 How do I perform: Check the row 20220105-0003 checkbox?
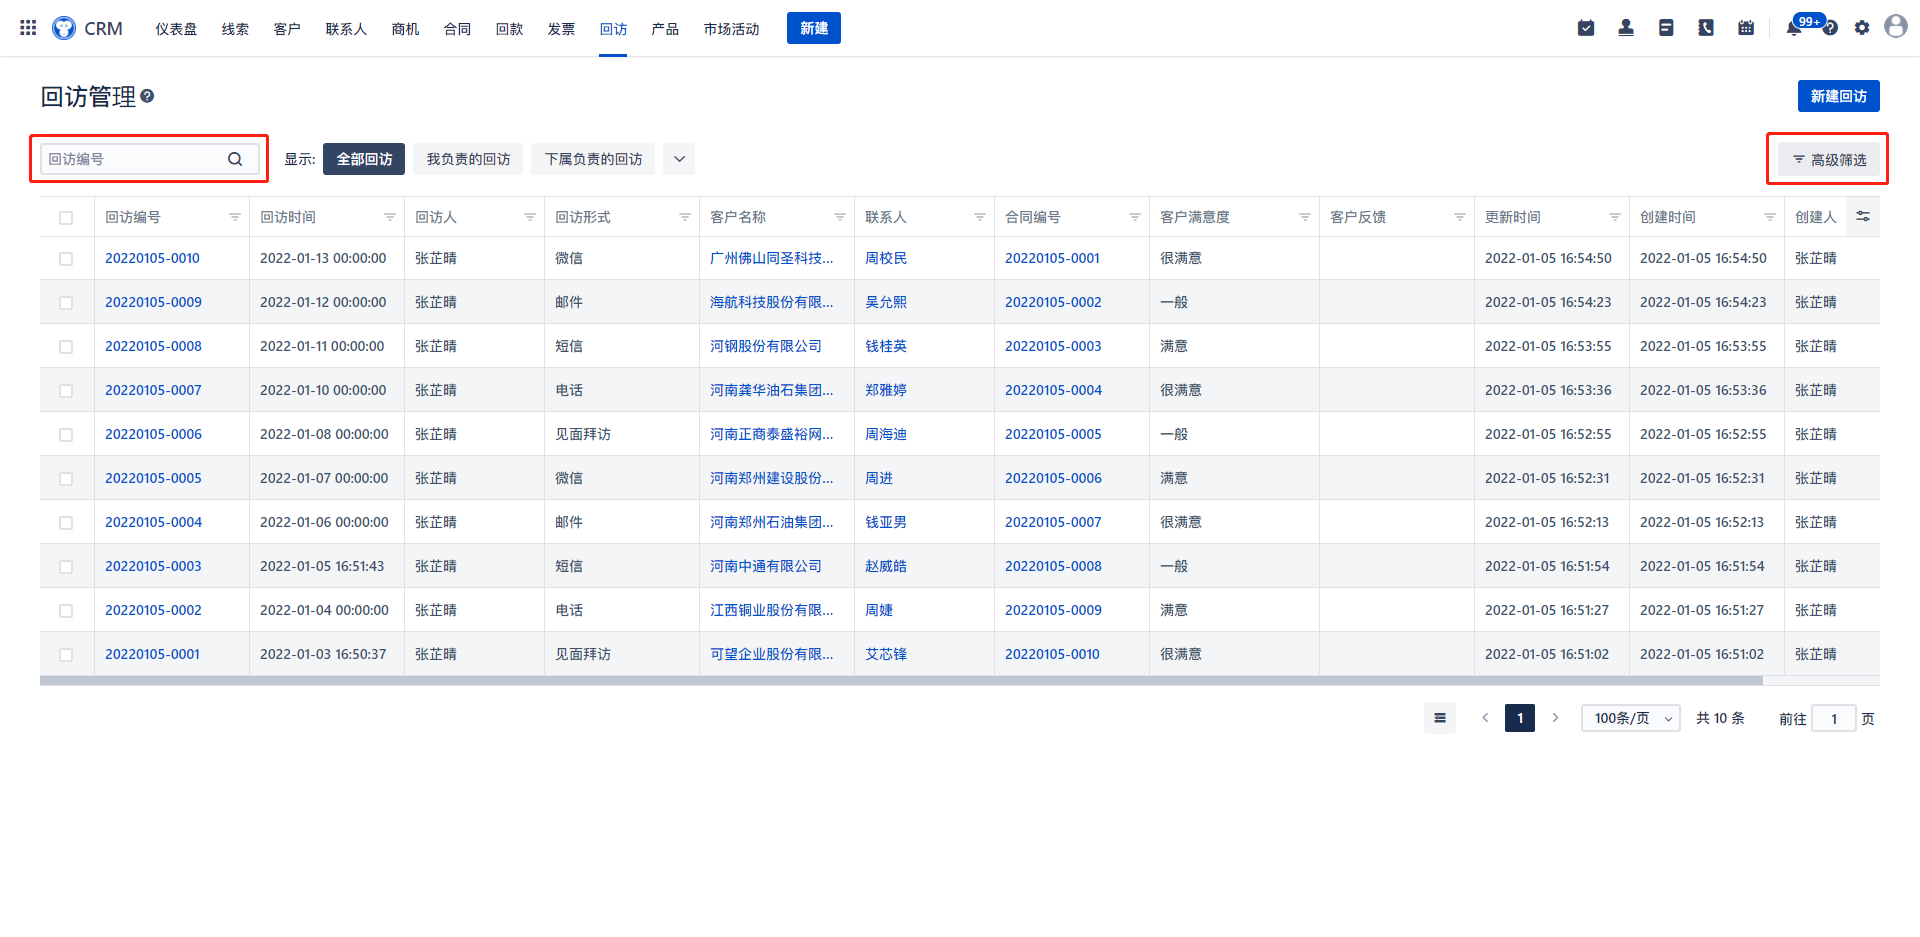pyautogui.click(x=66, y=567)
